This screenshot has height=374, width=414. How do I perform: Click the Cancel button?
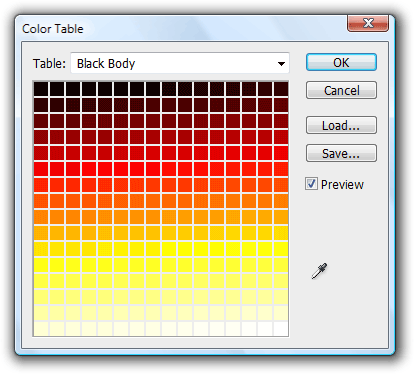[x=341, y=90]
